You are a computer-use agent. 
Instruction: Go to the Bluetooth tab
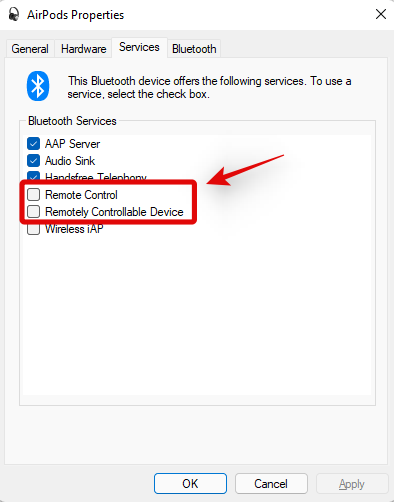(x=194, y=49)
